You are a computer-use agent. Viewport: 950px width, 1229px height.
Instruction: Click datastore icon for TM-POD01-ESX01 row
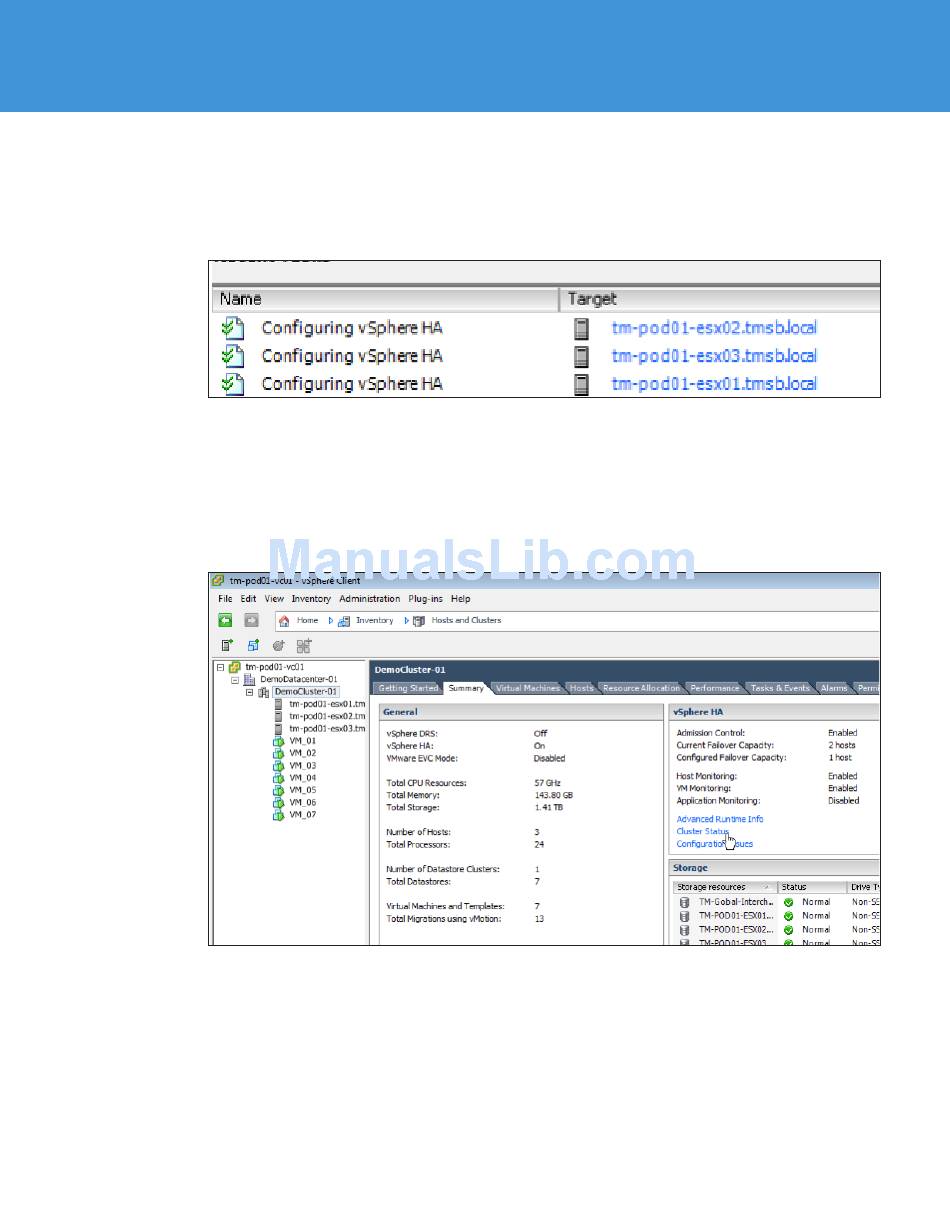685,916
